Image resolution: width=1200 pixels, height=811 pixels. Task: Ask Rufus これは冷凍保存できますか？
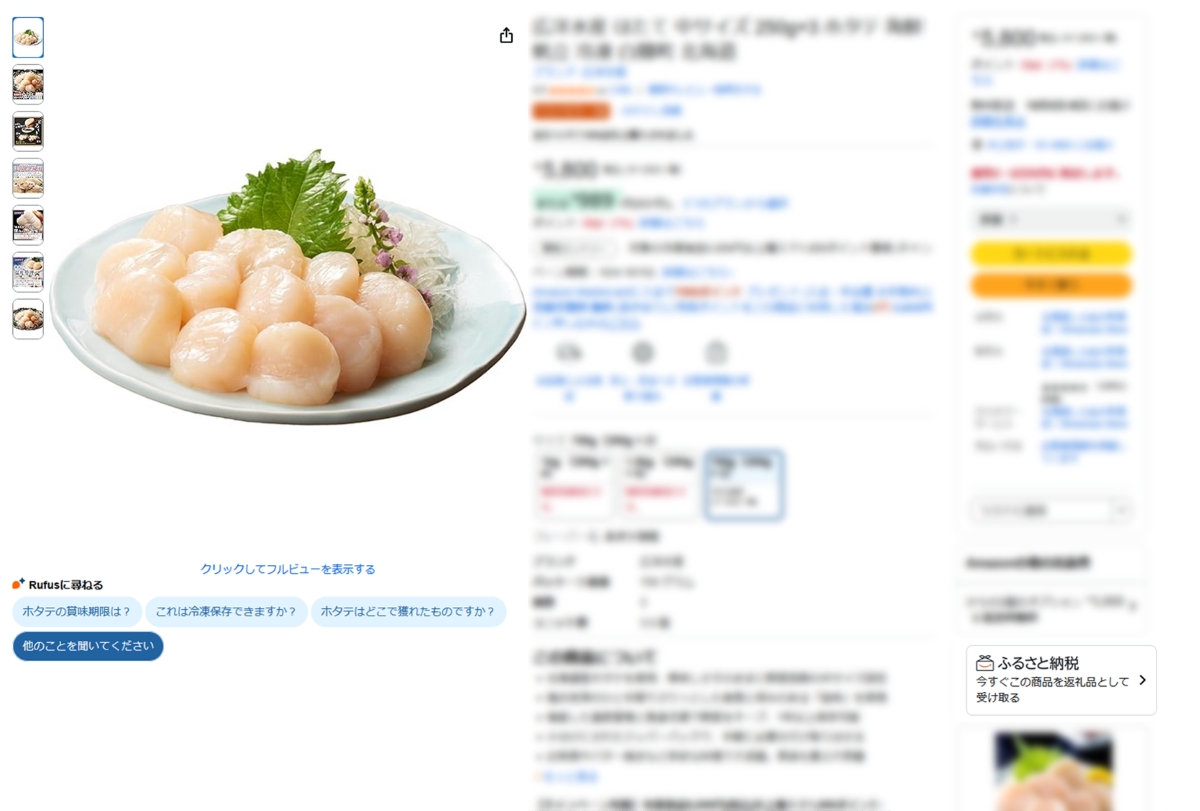tap(226, 612)
